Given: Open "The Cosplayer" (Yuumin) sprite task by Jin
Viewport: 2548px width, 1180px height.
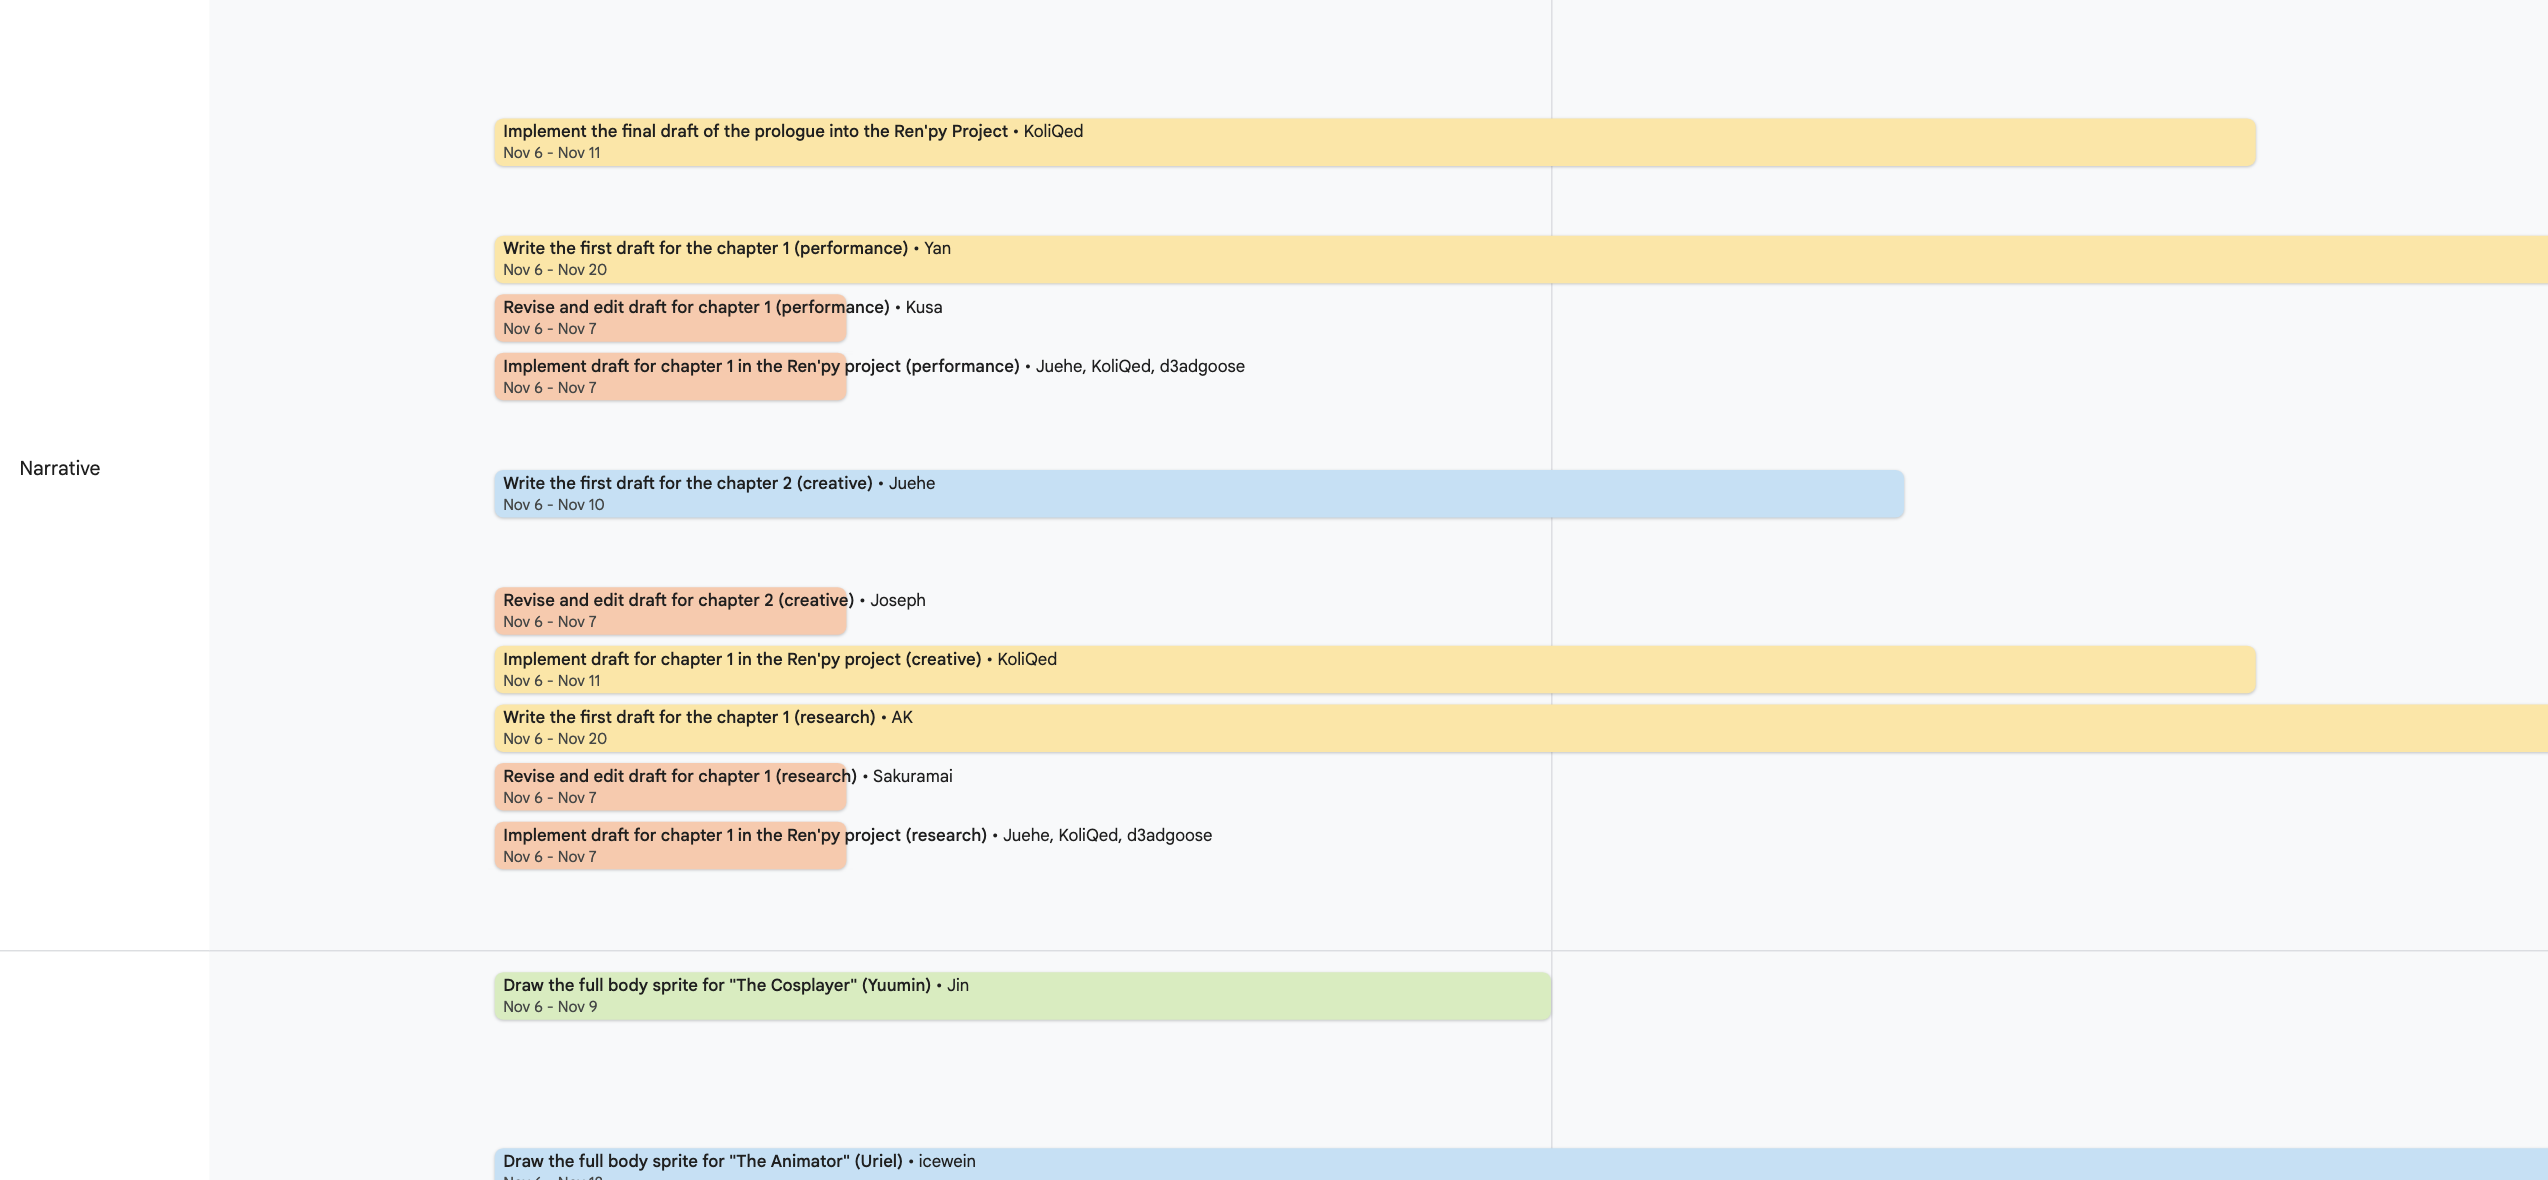Looking at the screenshot, I should pos(1023,996).
